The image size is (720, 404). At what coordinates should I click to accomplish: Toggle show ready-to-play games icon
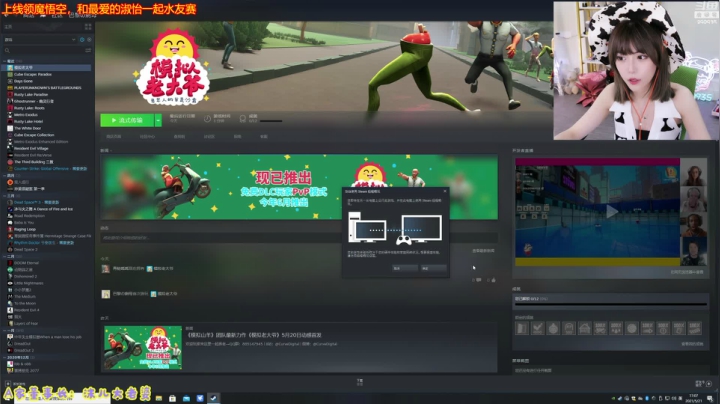pyautogui.click(x=89, y=39)
